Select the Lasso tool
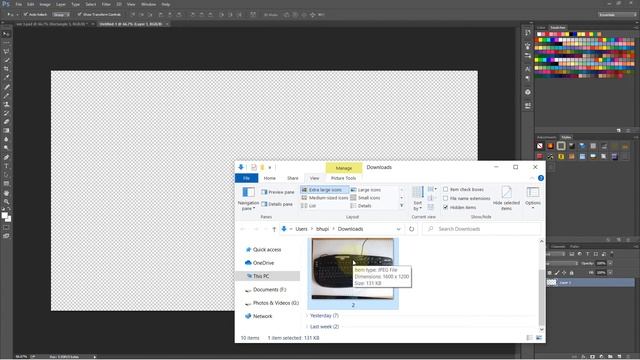This screenshot has height=360, width=640. (x=6, y=52)
